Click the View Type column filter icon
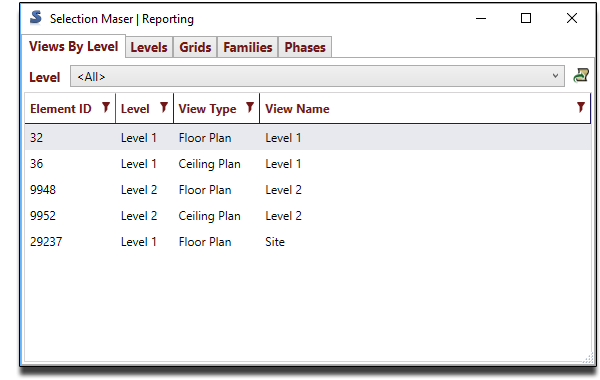The image size is (600, 380). (250, 108)
